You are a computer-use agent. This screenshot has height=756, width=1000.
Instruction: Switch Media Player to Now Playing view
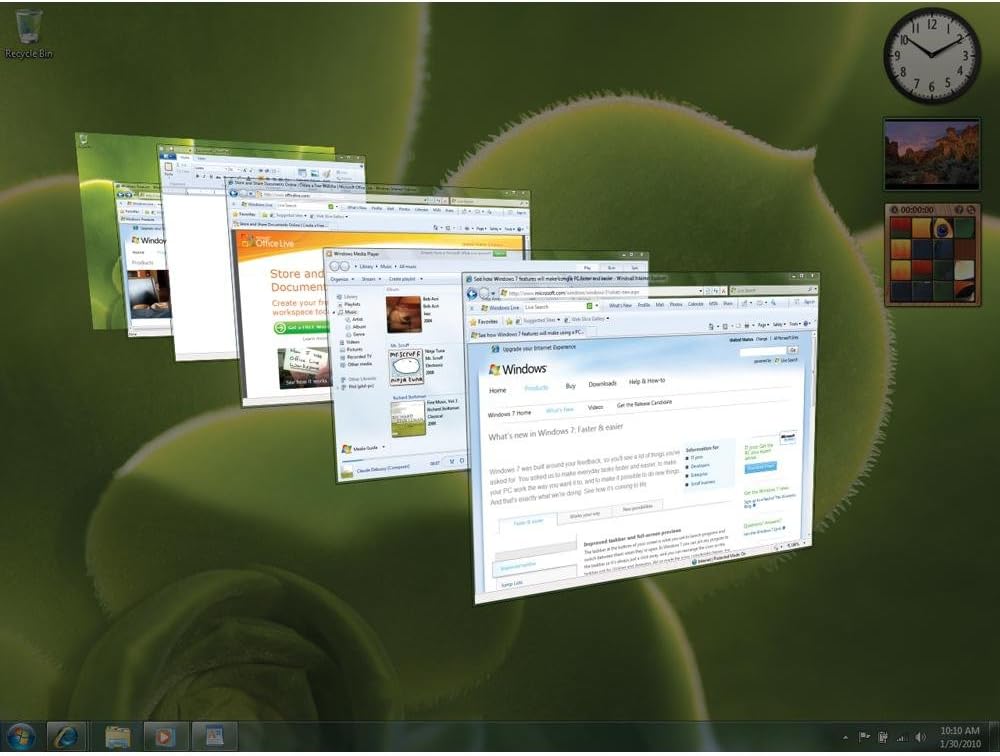tap(460, 459)
